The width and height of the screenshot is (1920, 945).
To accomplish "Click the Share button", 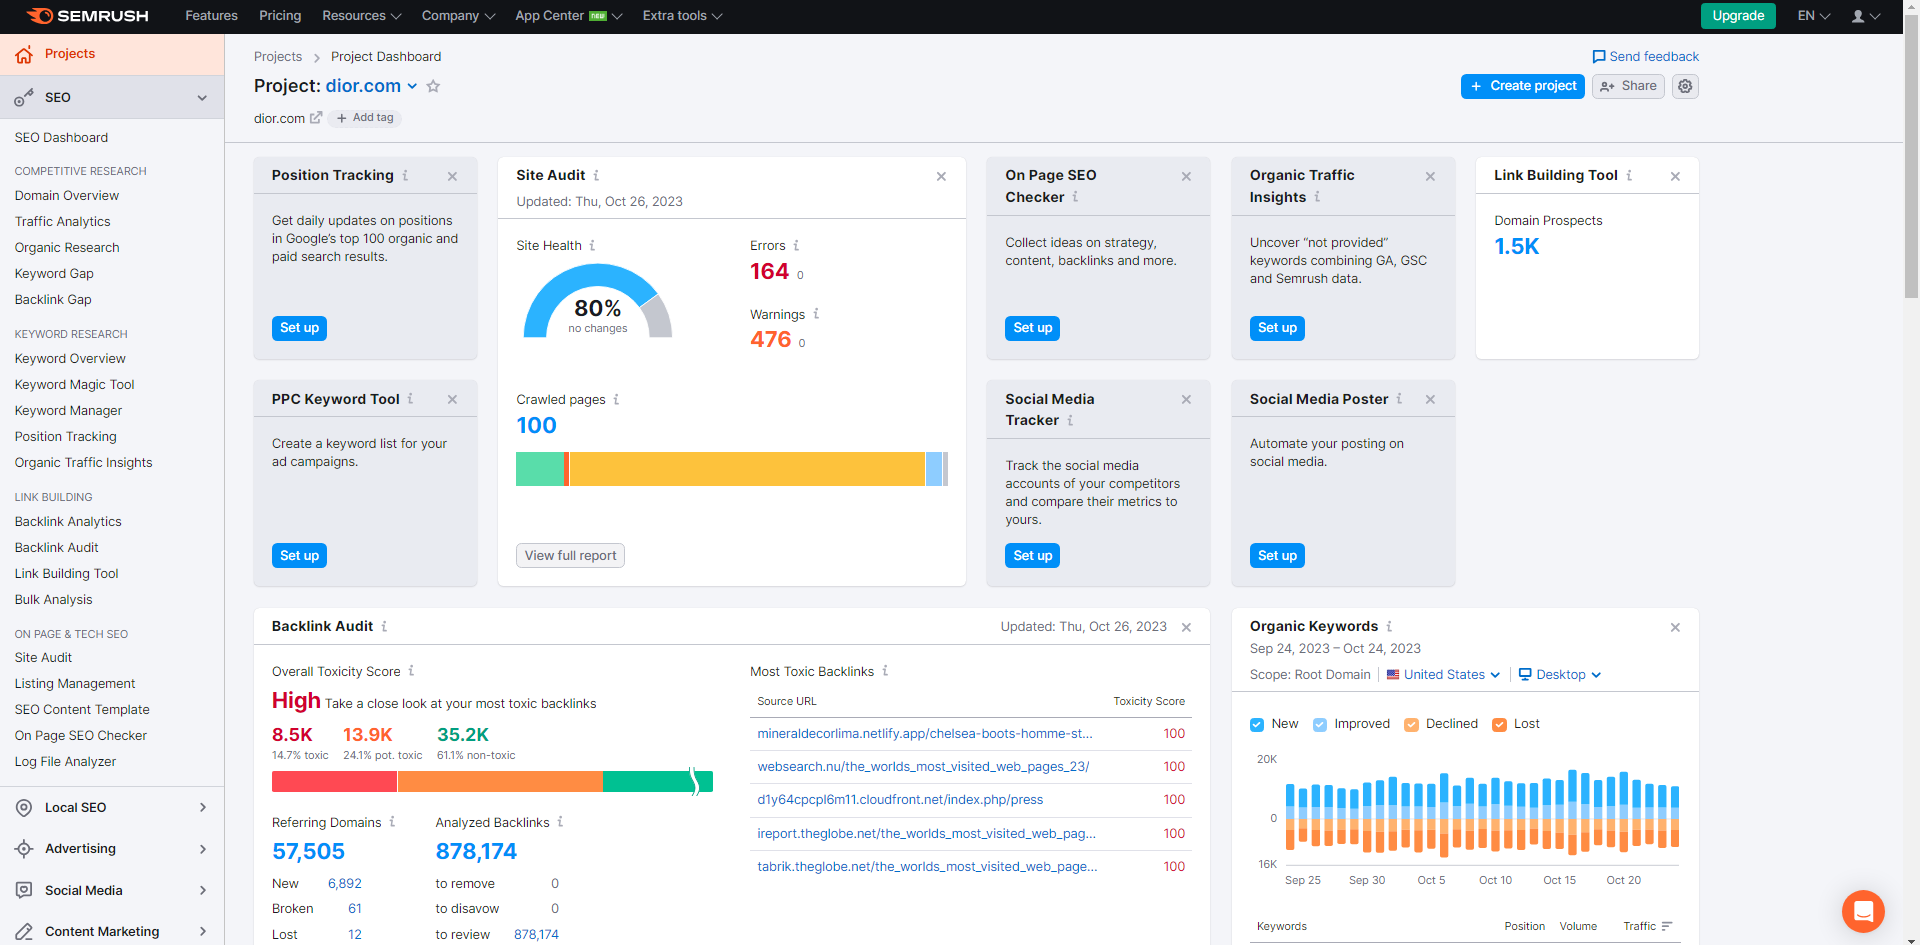I will coord(1628,86).
